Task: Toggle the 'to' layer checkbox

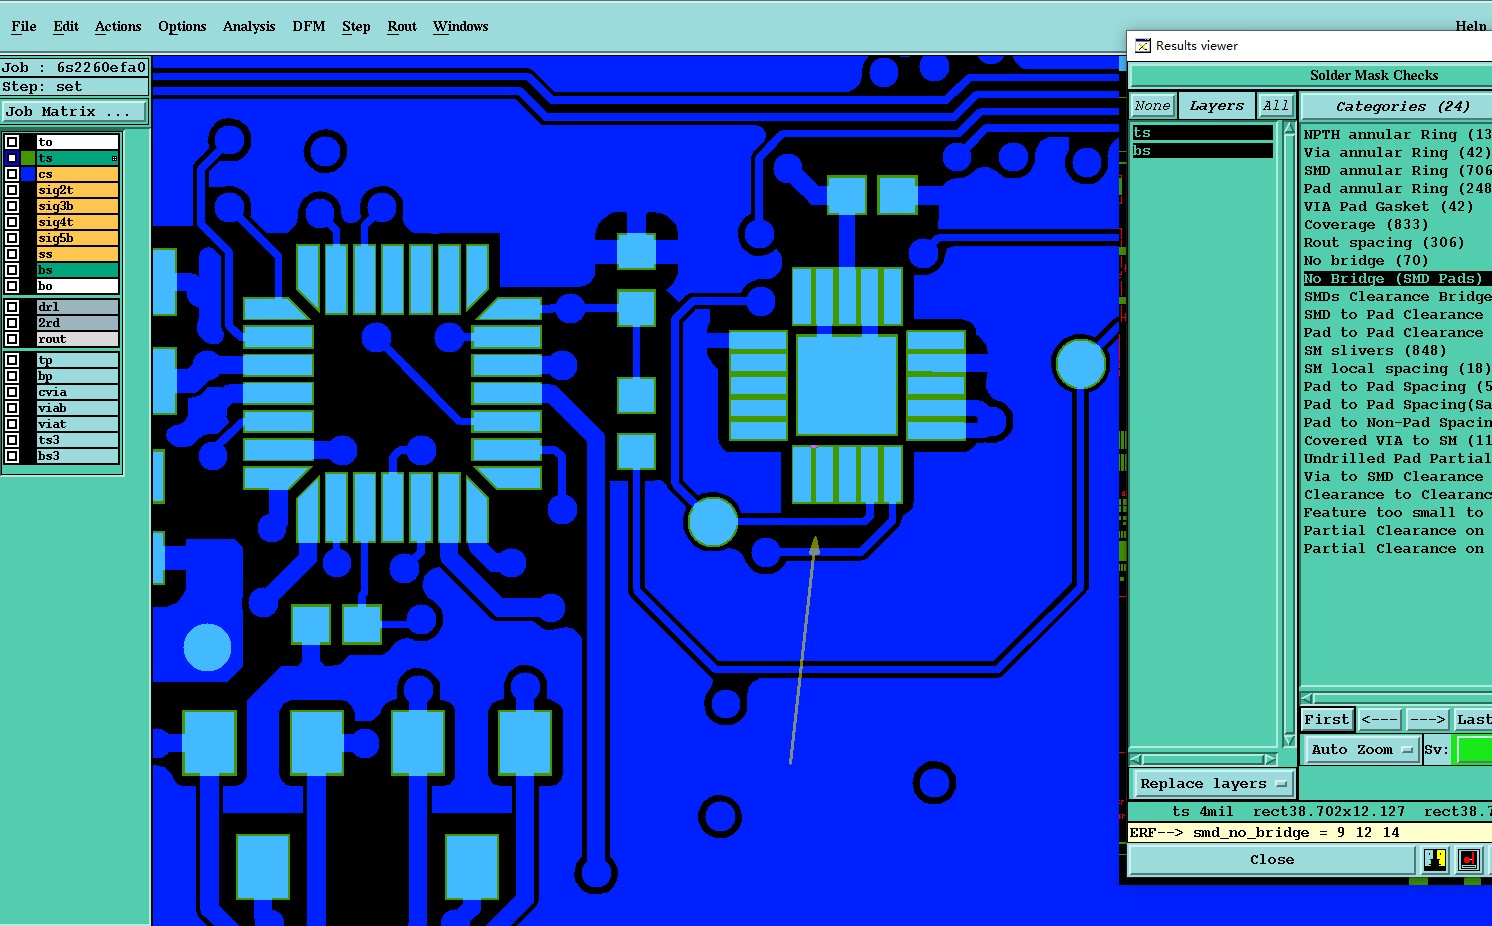Action: 12,142
